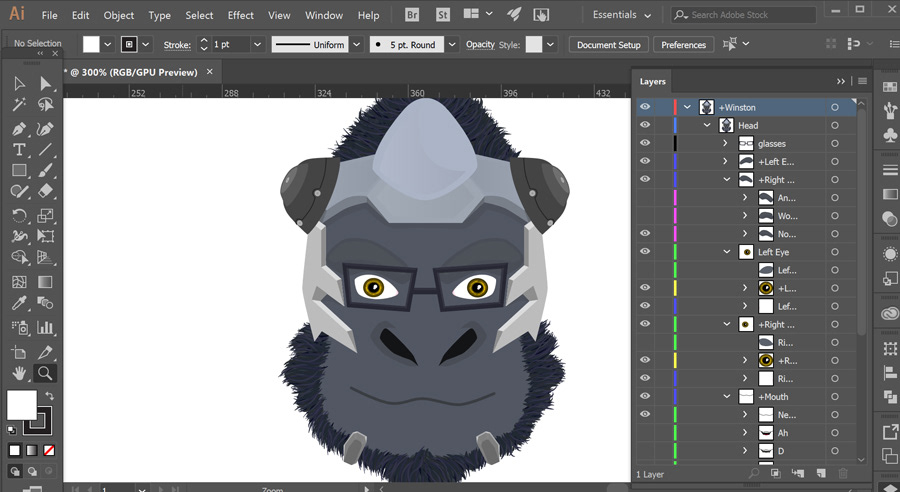This screenshot has height=492, width=900.
Task: Select the Symbol Sprayer tool
Action: coord(19,327)
